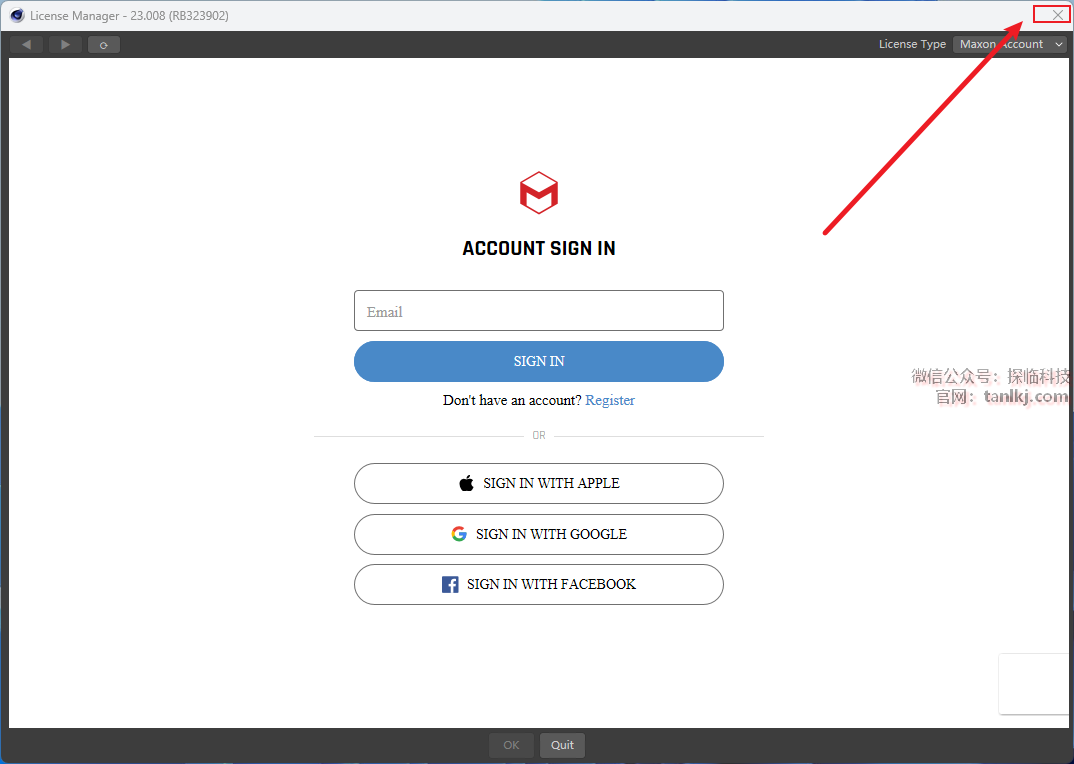1074x764 pixels.
Task: Choose SIGN IN WITH APPLE text
Action: (551, 483)
